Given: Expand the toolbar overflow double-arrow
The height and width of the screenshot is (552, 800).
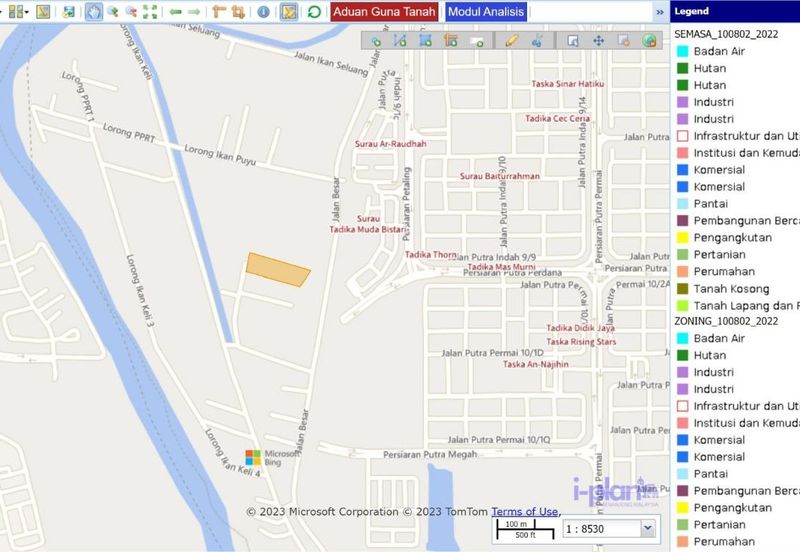Looking at the screenshot, I should 659,12.
